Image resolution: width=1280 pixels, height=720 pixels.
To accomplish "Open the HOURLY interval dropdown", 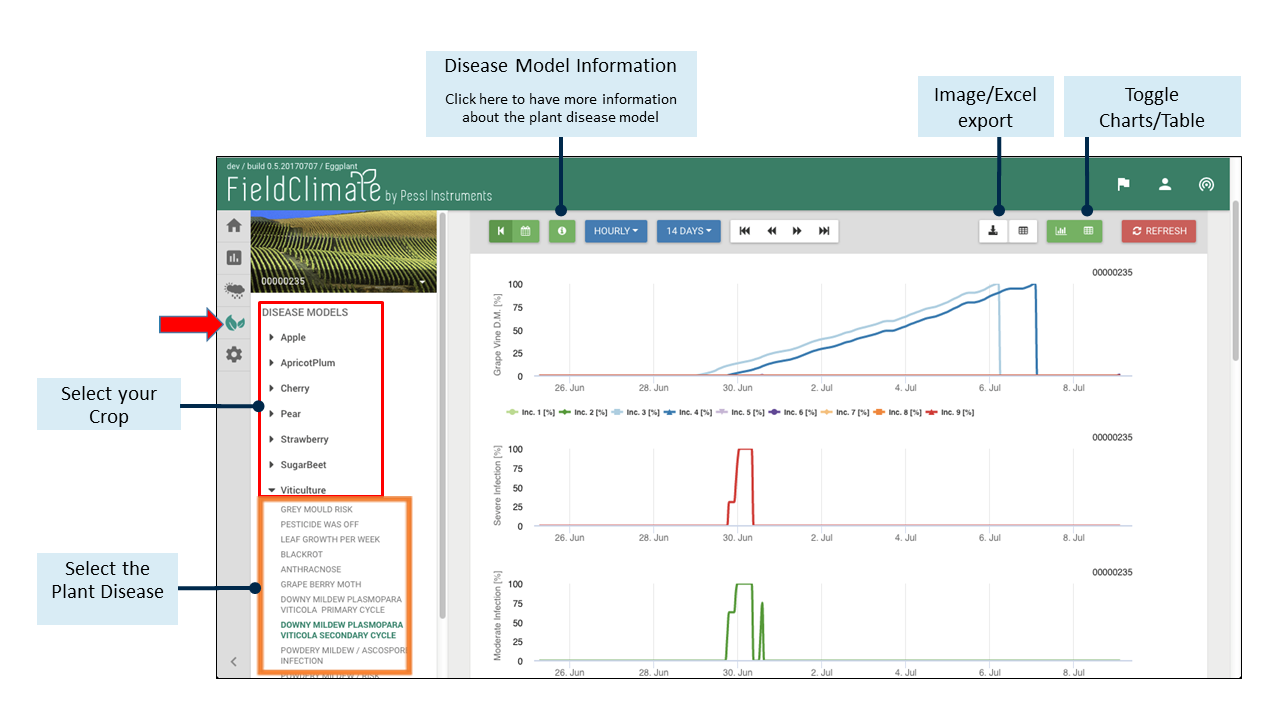I will [616, 231].
